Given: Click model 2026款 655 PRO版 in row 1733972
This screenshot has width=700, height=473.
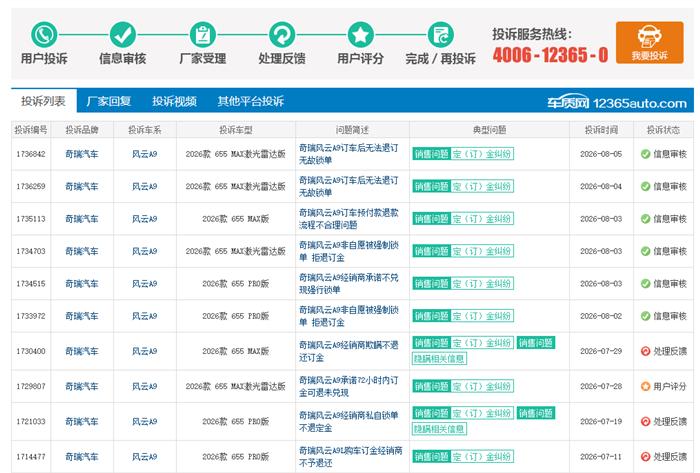Looking at the screenshot, I should tap(235, 316).
